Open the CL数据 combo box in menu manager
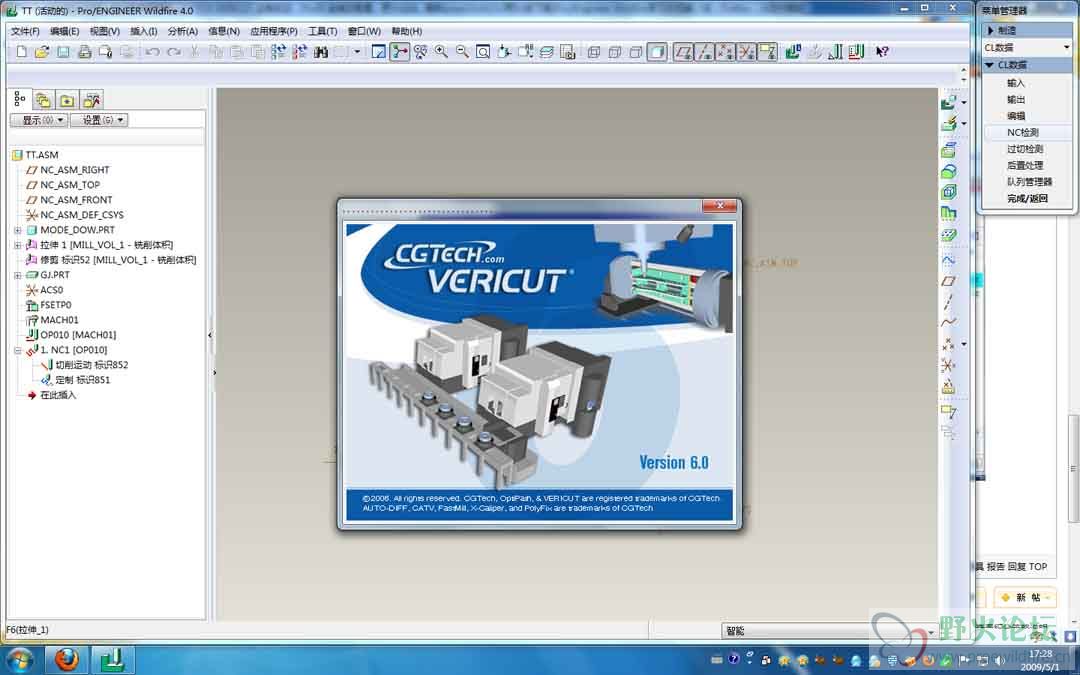Image resolution: width=1080 pixels, height=675 pixels. [1026, 48]
